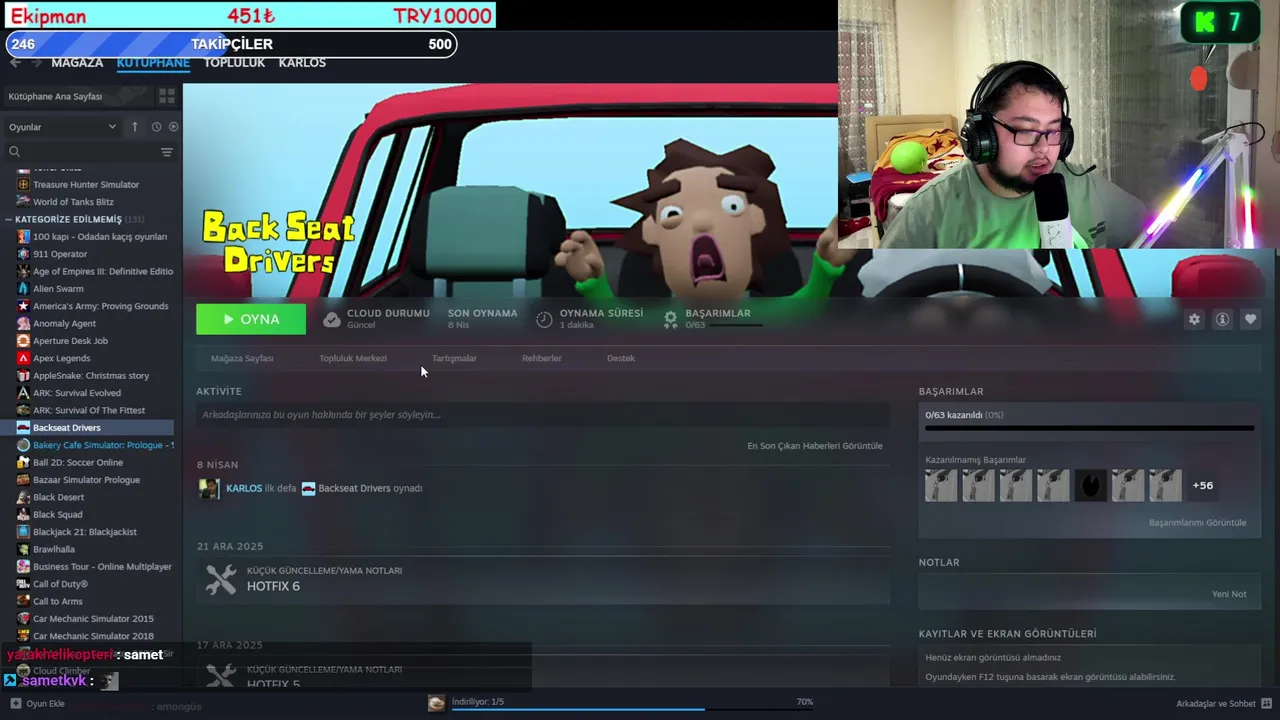Screen dimensions: 1280x720
Task: Click Treasure Hunter Simulator game icon
Action: coord(24,184)
